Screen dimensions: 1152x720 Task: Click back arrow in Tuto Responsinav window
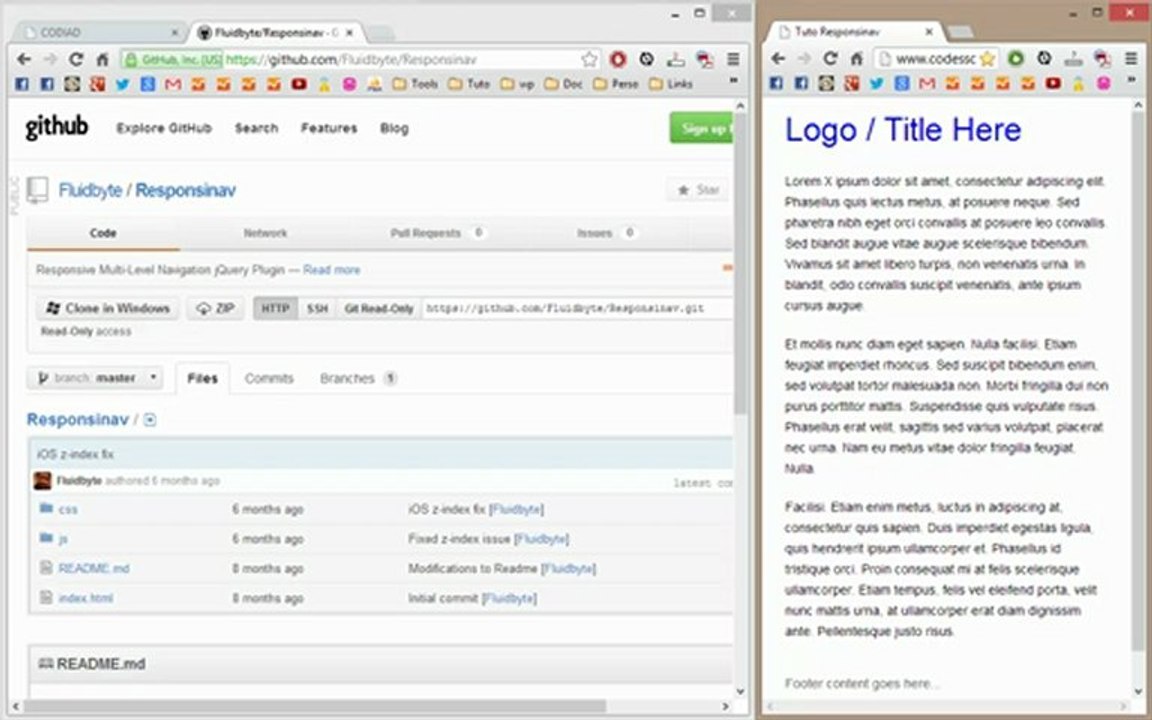778,59
